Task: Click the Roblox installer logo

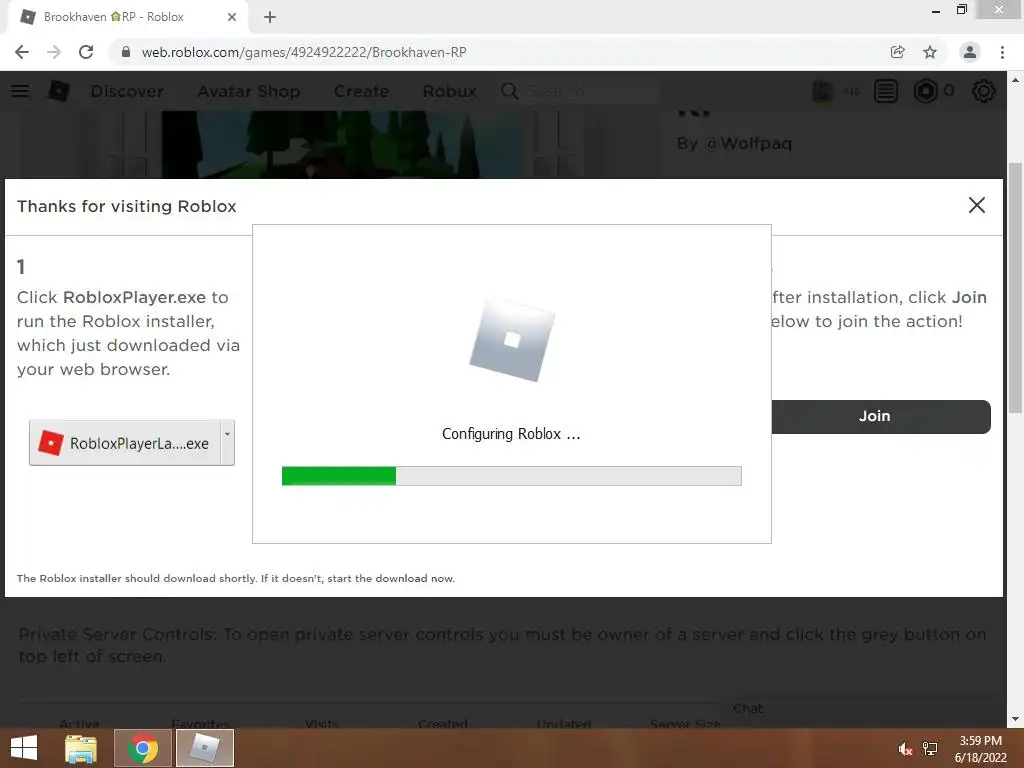Action: tap(512, 340)
